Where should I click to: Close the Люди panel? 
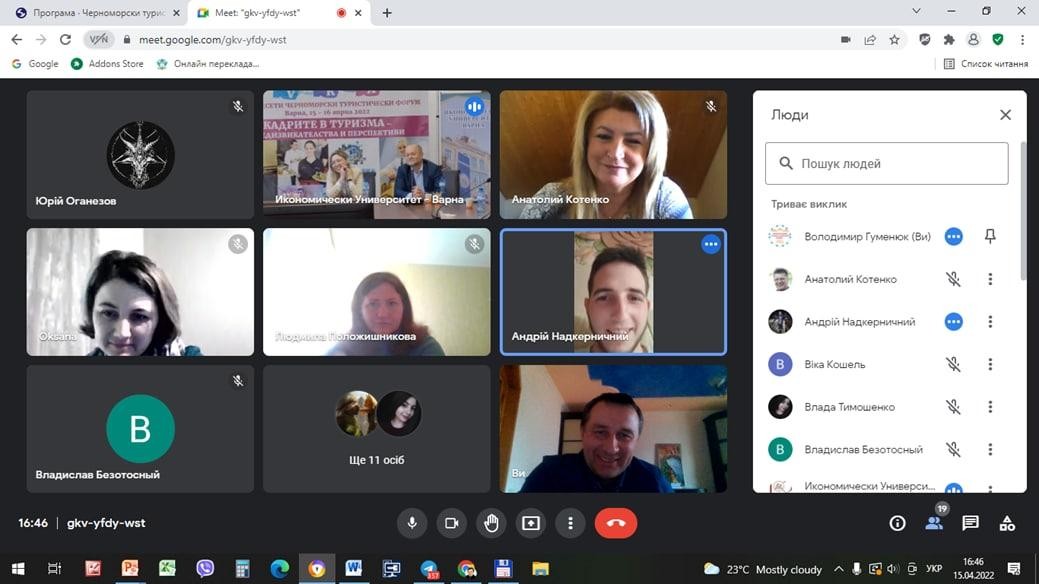point(1005,115)
